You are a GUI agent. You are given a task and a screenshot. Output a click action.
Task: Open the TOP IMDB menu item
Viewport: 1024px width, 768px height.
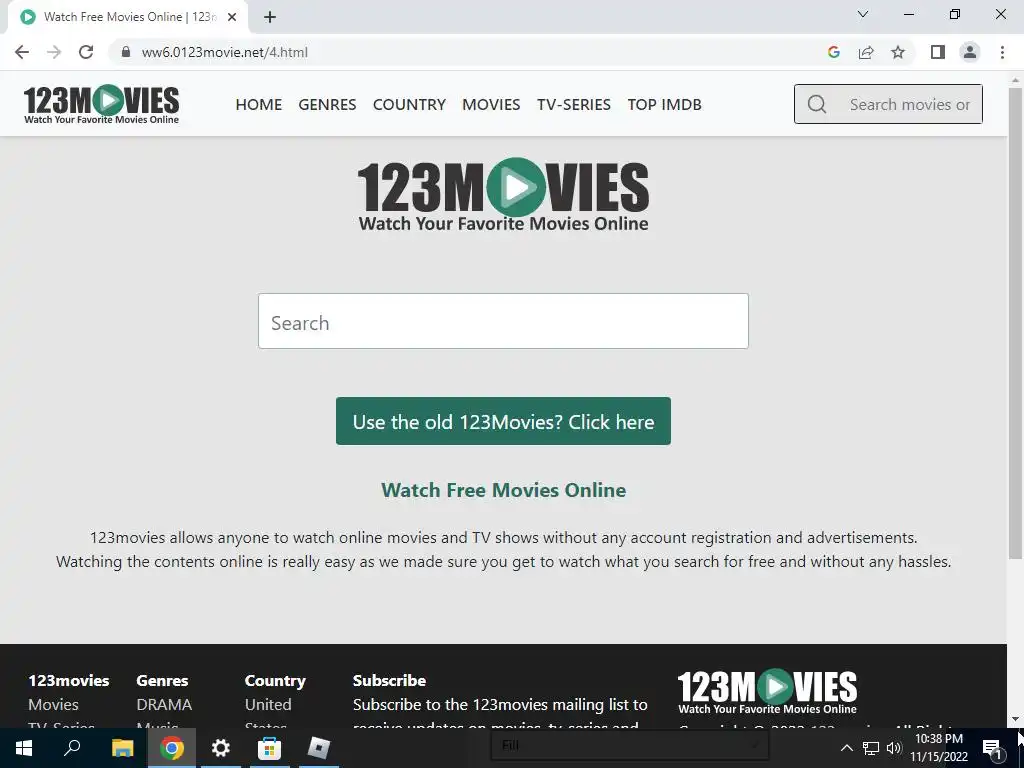664,104
